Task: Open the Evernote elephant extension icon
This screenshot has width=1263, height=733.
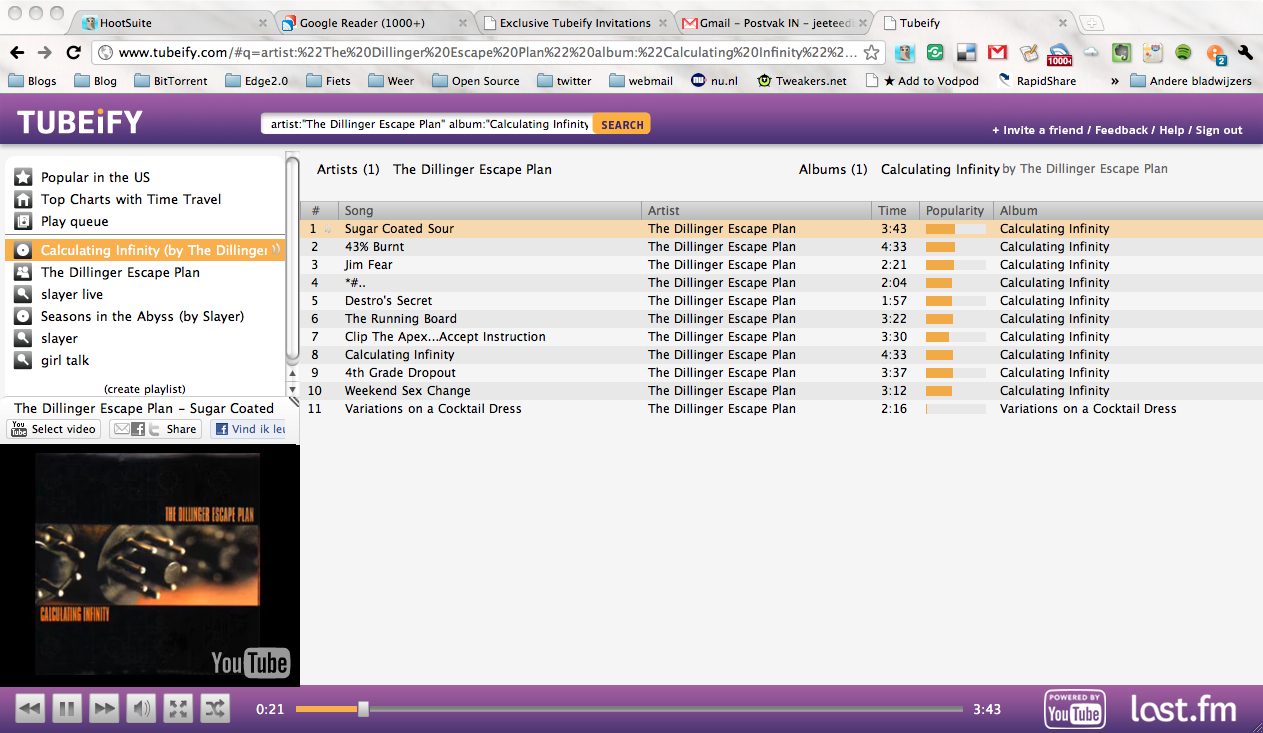Action: pos(1121,53)
